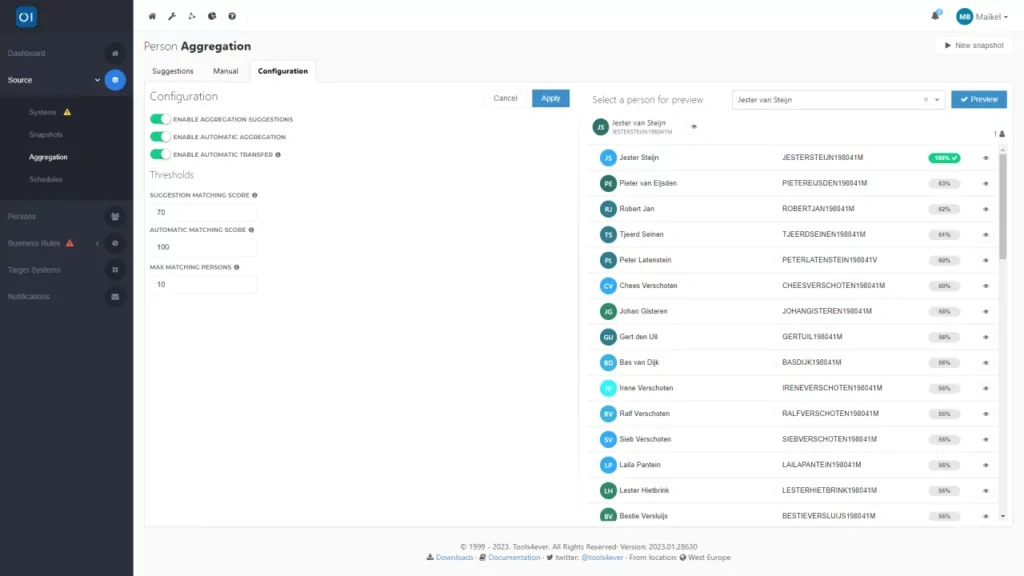
Task: Click the help question mark icon
Action: pos(231,16)
